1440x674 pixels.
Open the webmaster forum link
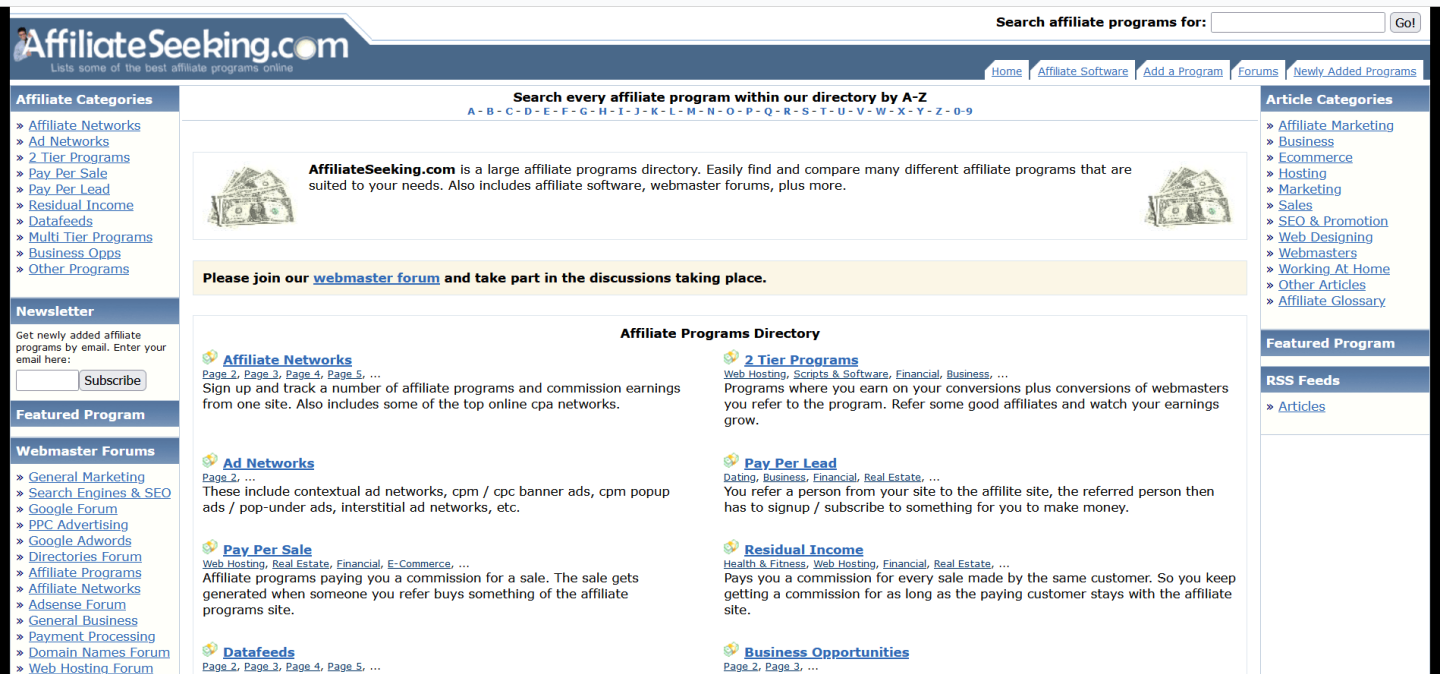pyautogui.click(x=376, y=278)
